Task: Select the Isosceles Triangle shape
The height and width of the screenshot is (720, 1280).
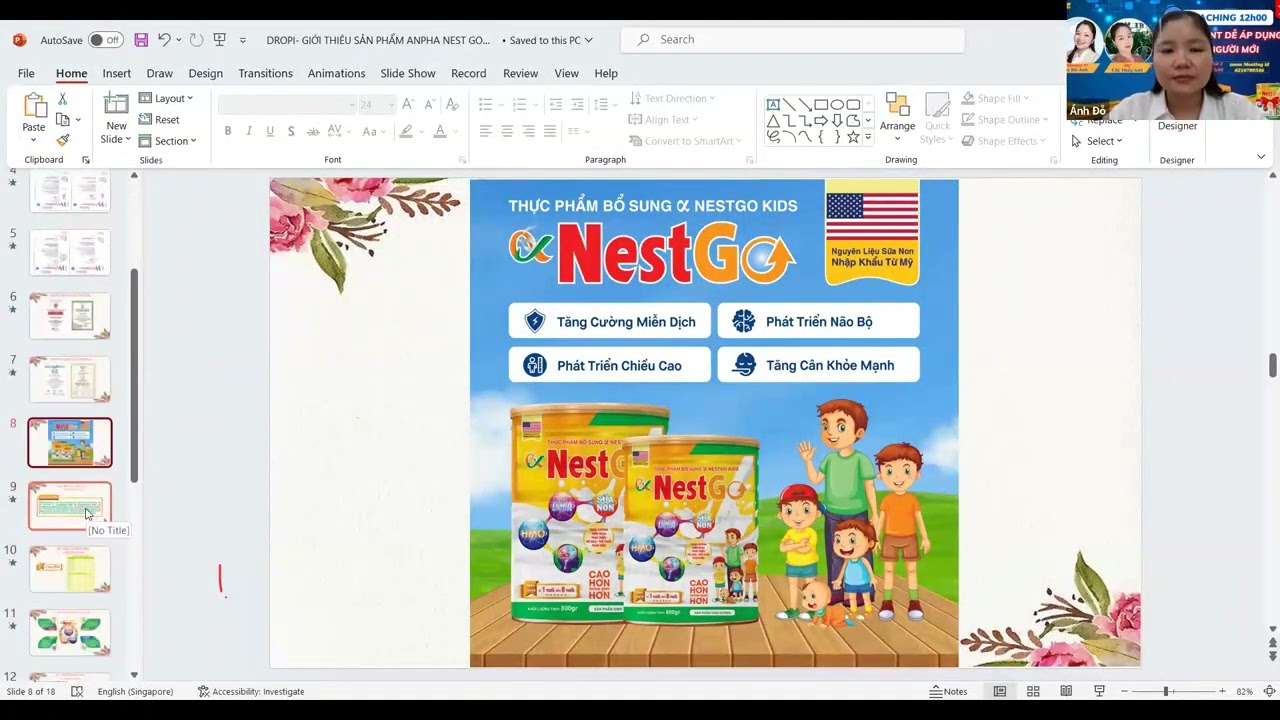Action: [x=773, y=120]
